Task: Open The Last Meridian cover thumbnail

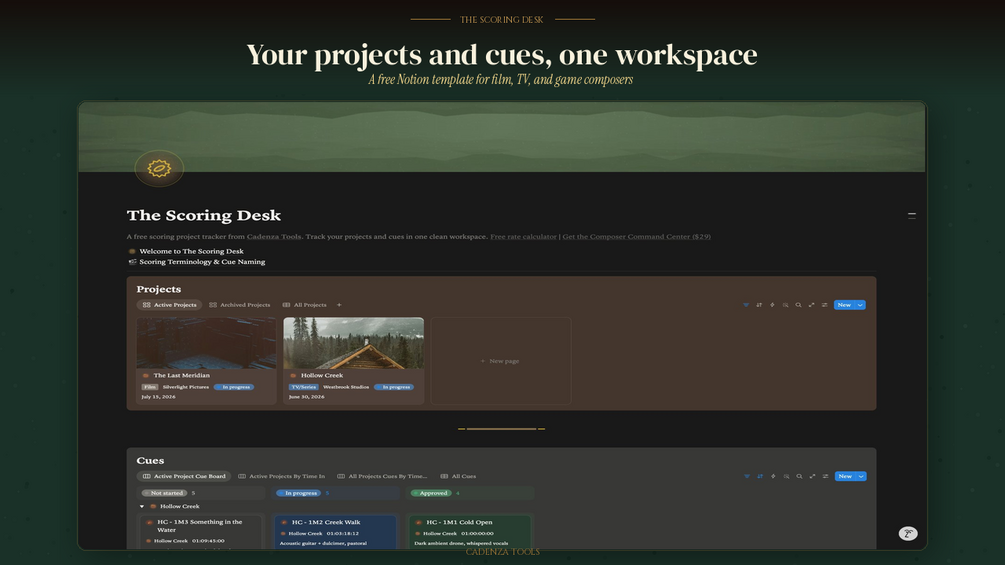Action: coord(206,343)
